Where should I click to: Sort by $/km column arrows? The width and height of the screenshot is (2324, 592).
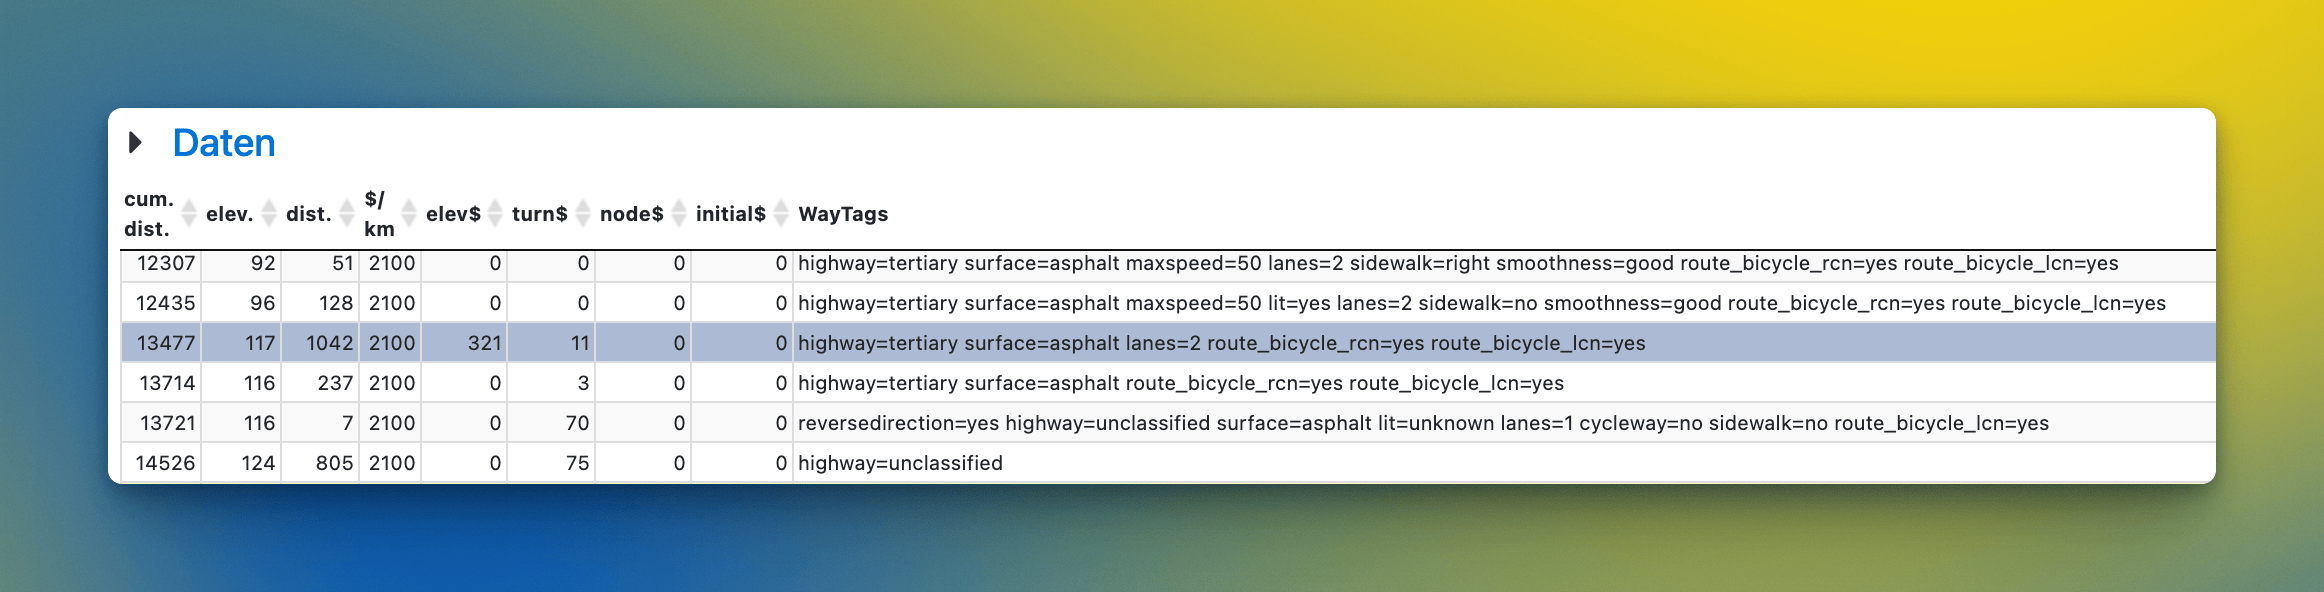click(409, 213)
